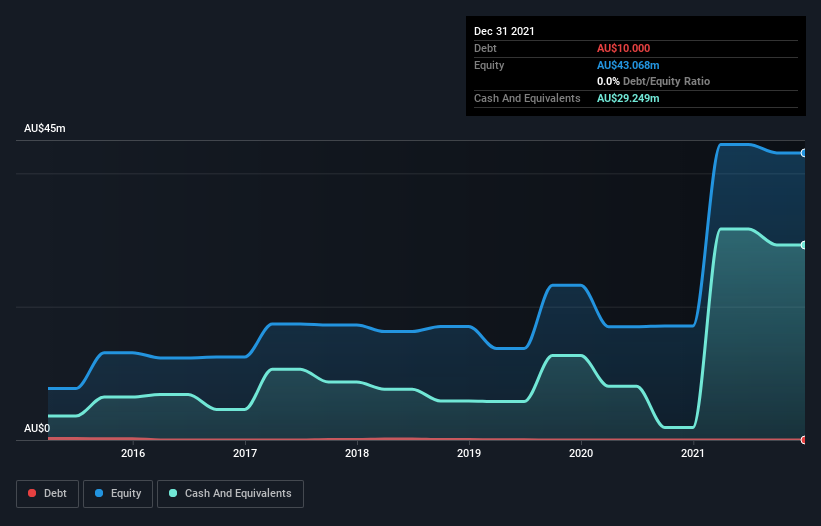Toggle the Debt legend button
The width and height of the screenshot is (821, 526).
pyautogui.click(x=48, y=494)
